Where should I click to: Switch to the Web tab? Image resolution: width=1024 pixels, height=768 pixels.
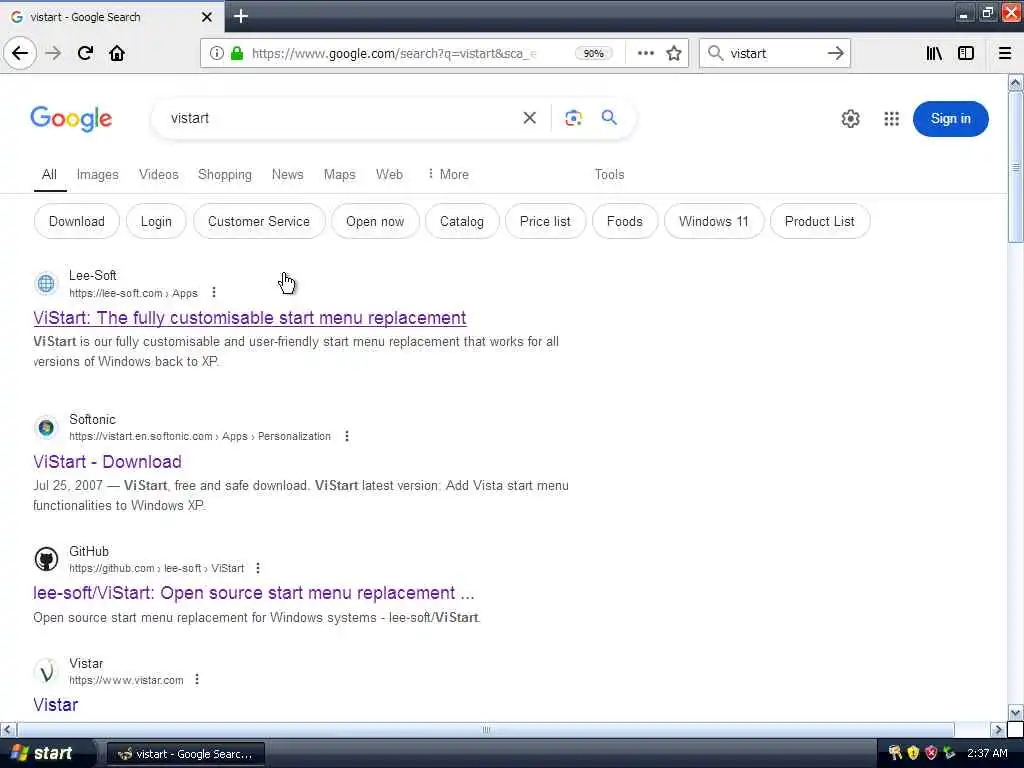389,174
